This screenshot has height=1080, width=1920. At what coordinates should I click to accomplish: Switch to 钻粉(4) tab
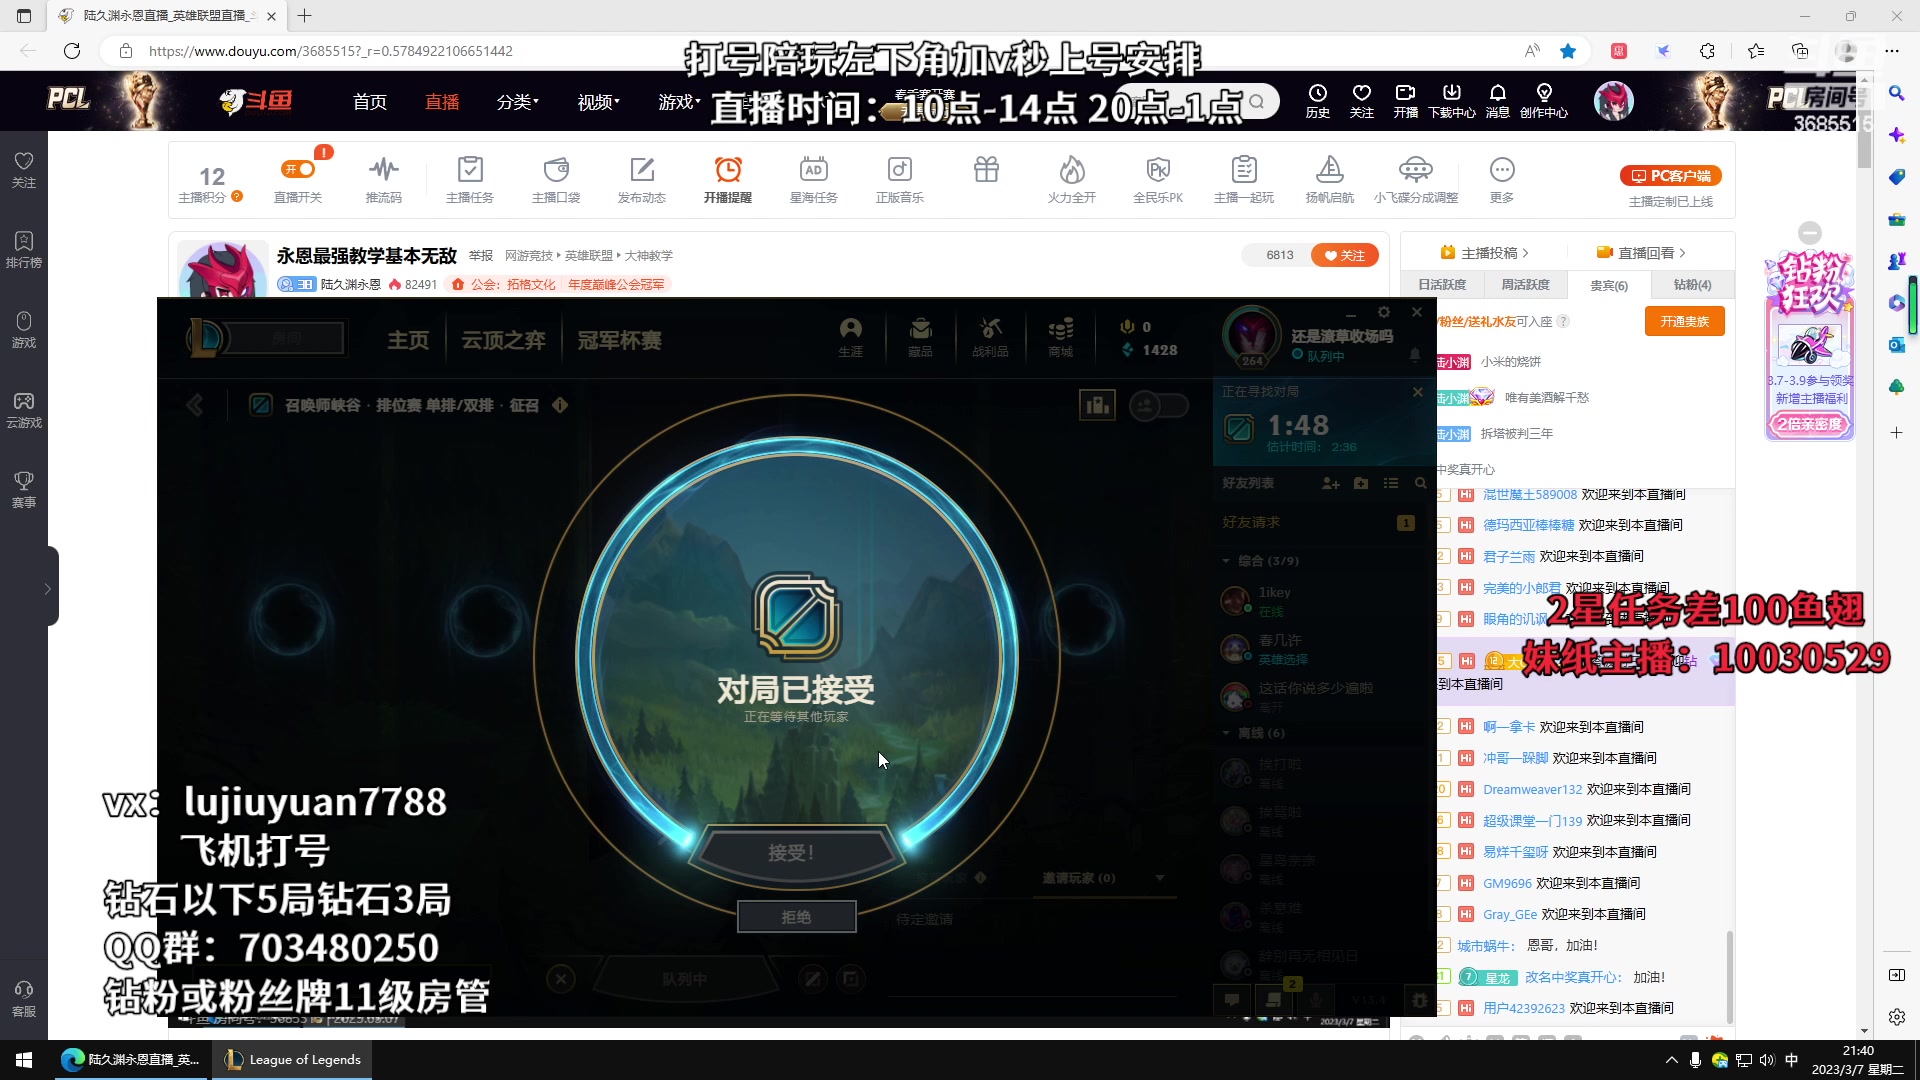click(x=1692, y=285)
